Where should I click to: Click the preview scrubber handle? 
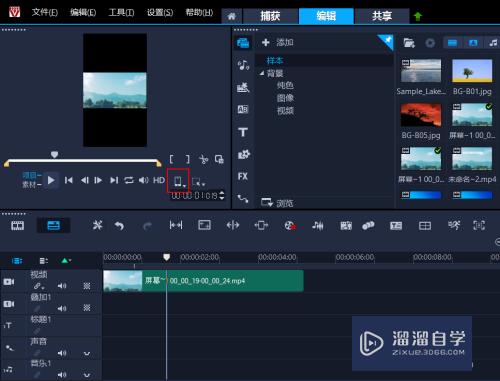[54, 155]
